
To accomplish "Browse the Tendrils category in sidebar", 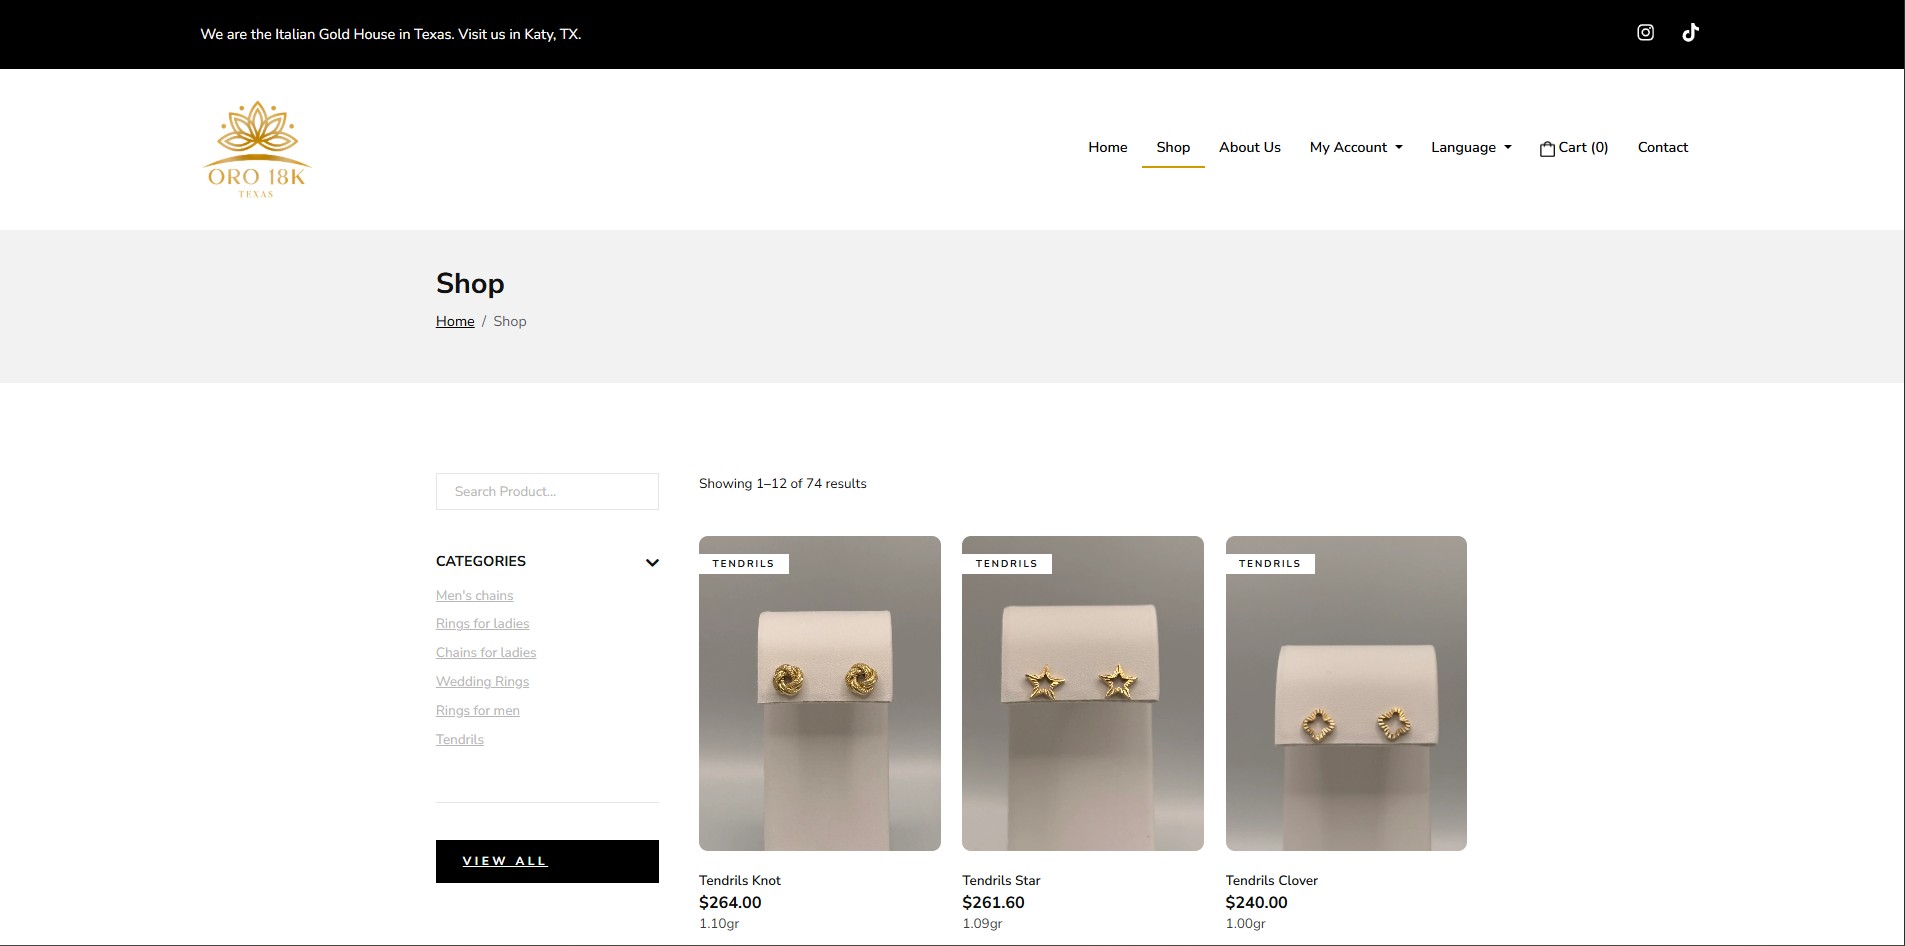I will (459, 740).
